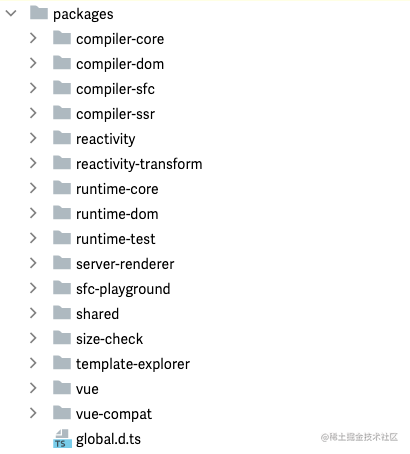Screen dimensions: 410x454
Task: Click the TypeScript icon of global.d.ts
Action: point(62,438)
